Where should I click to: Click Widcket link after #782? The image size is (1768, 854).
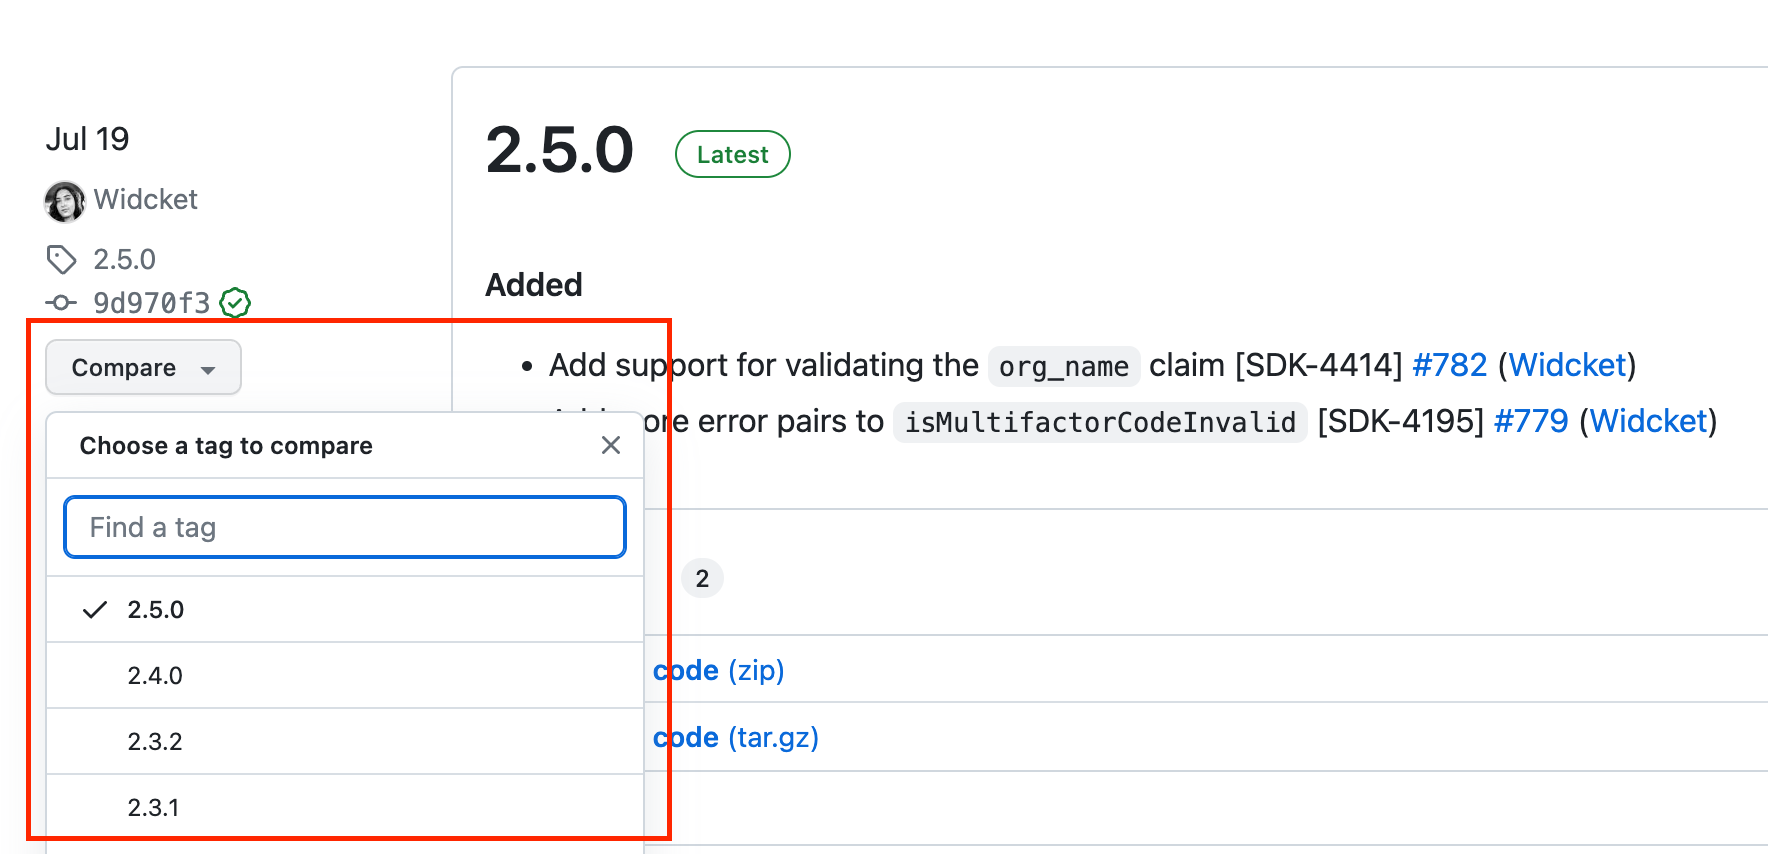(1567, 365)
